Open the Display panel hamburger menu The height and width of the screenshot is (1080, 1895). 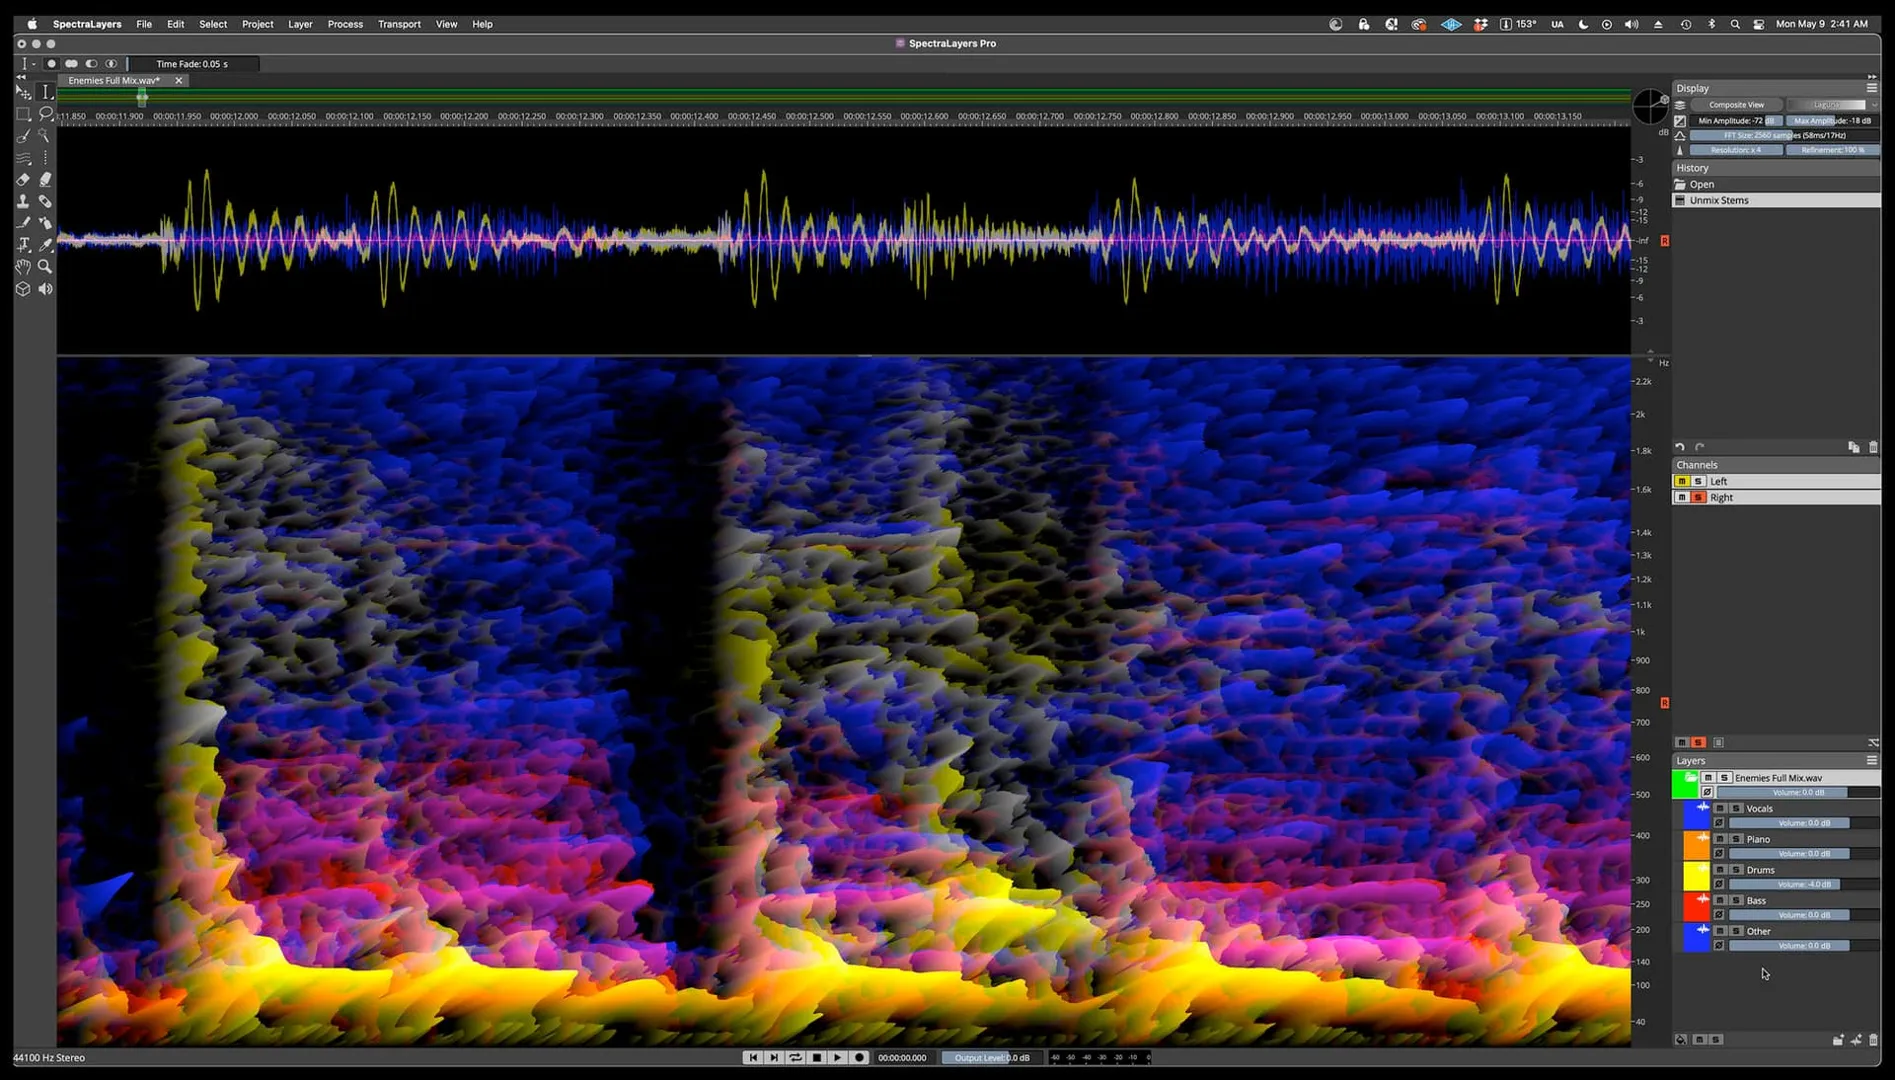[x=1871, y=88]
